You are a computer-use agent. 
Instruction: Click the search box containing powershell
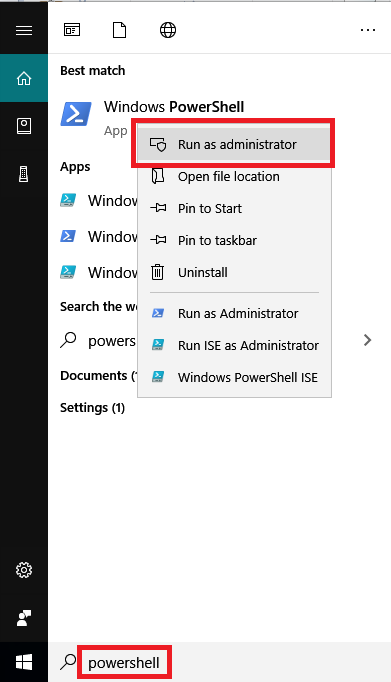pos(124,663)
